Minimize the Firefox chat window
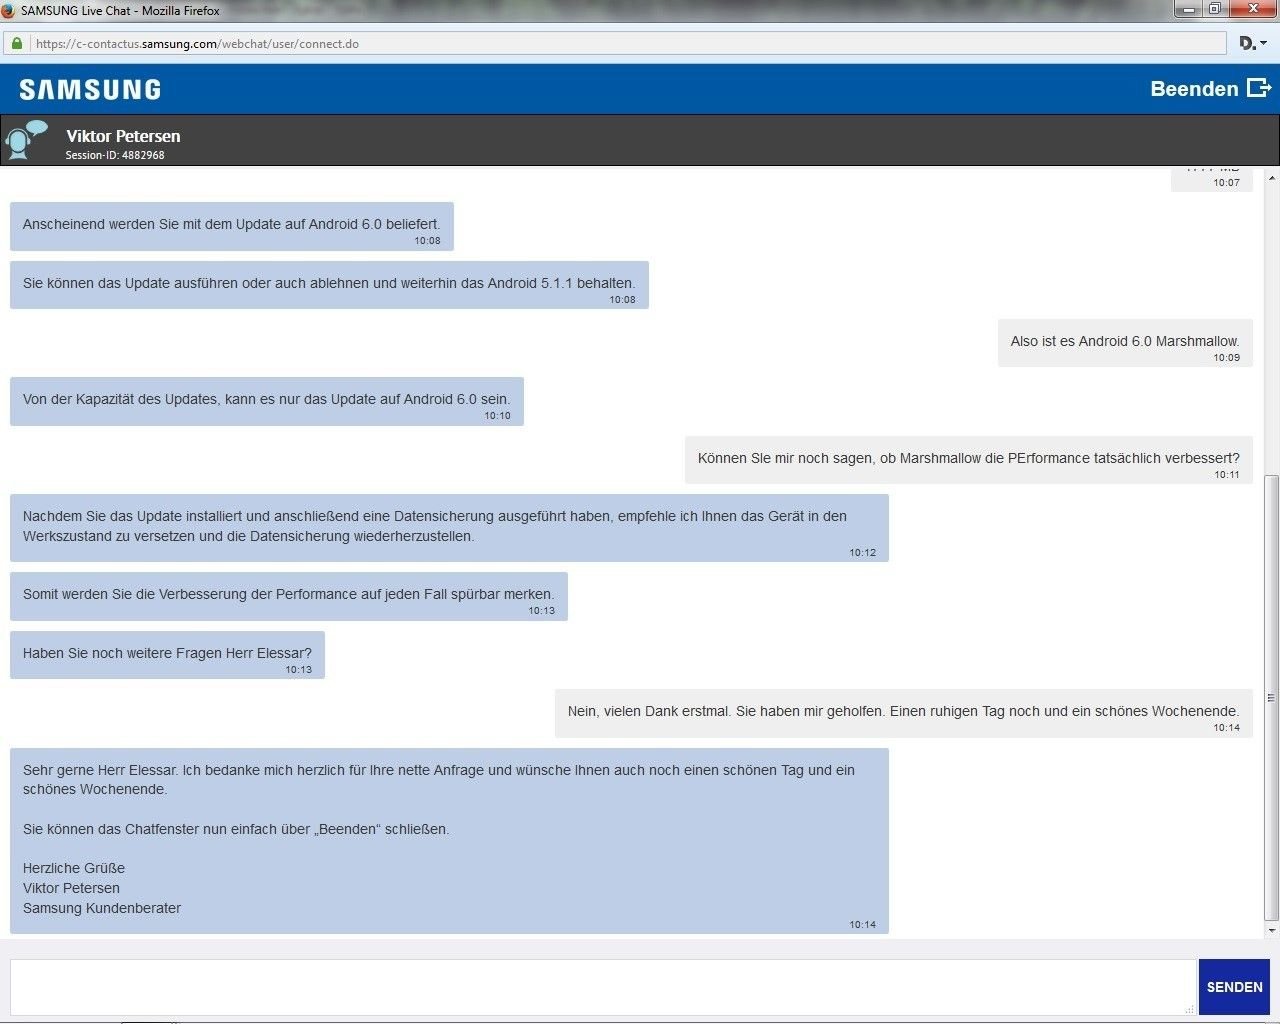This screenshot has height=1024, width=1280. click(1188, 9)
